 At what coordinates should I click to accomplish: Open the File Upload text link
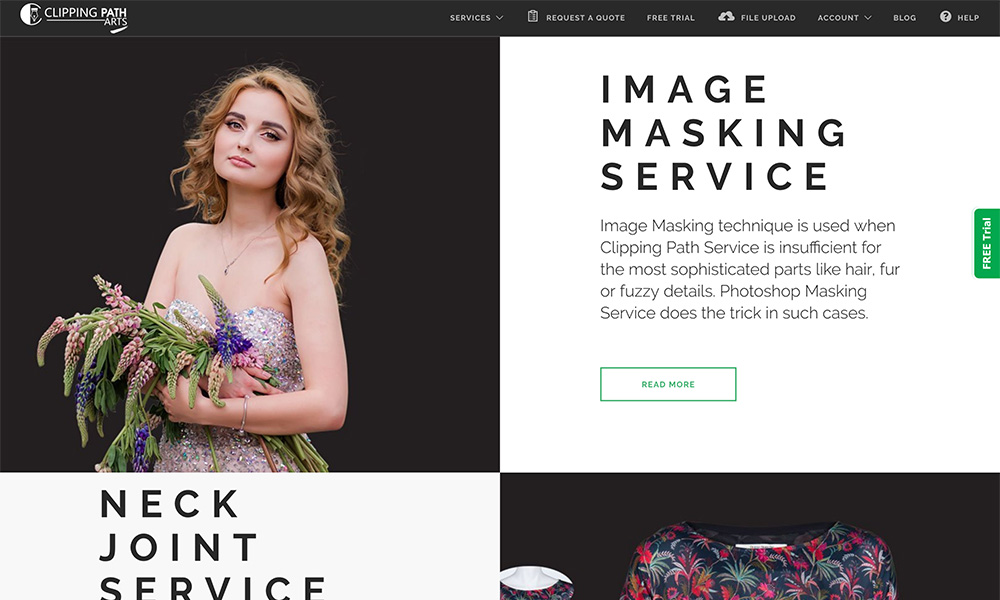coord(768,18)
